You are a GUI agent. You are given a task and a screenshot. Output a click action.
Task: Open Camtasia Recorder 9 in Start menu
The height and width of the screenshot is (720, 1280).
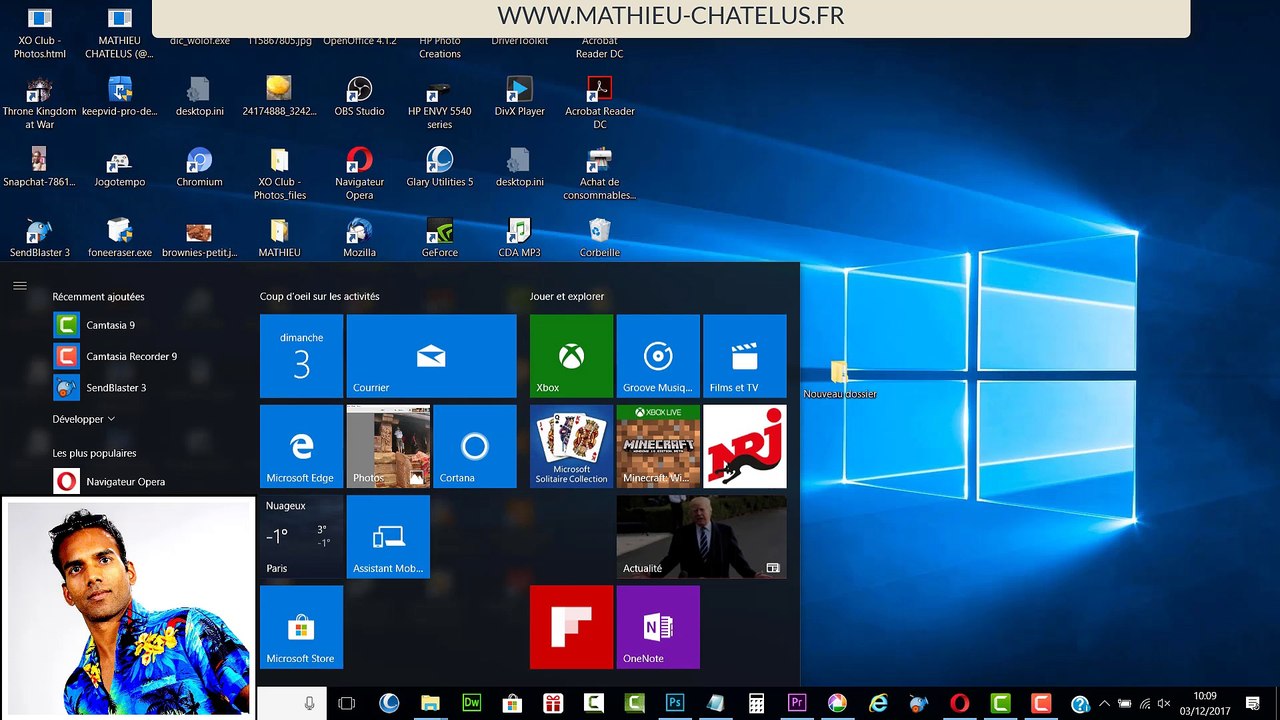click(115, 356)
